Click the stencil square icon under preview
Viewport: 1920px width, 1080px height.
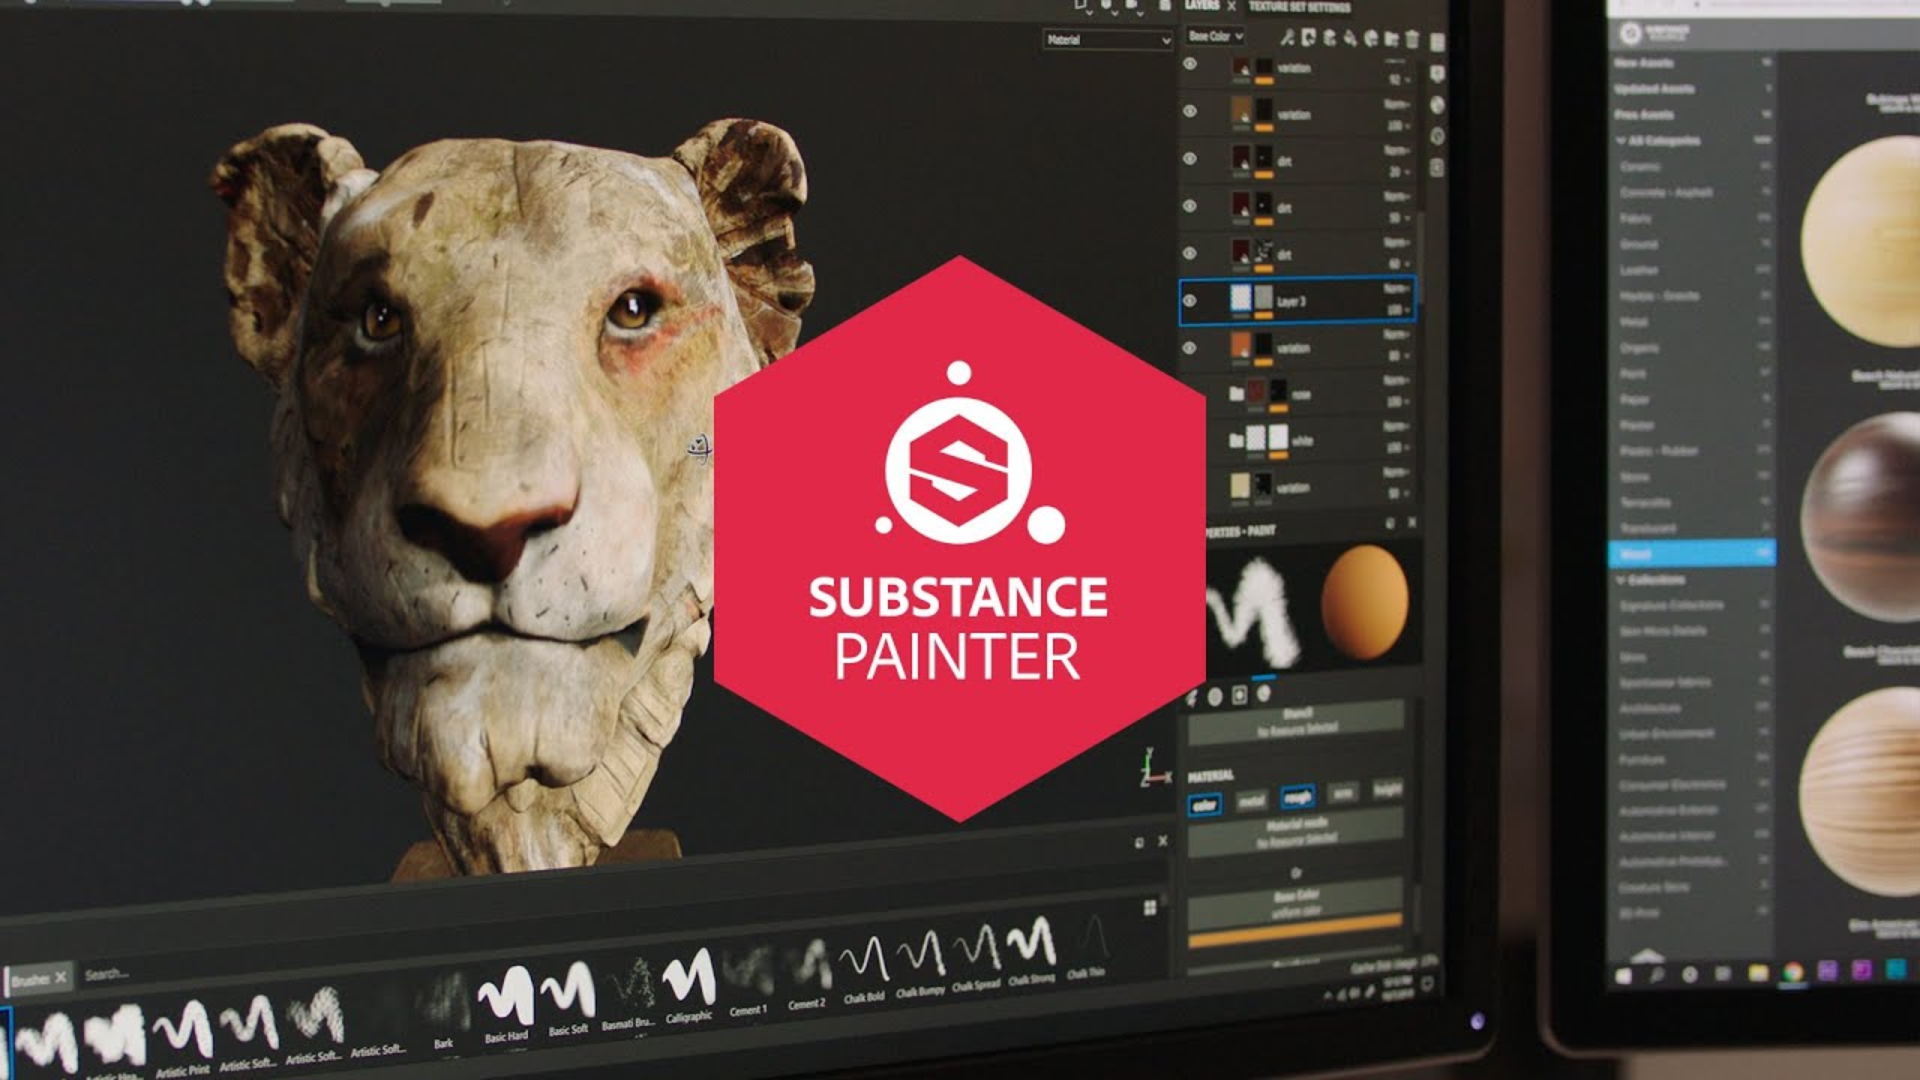1240,696
